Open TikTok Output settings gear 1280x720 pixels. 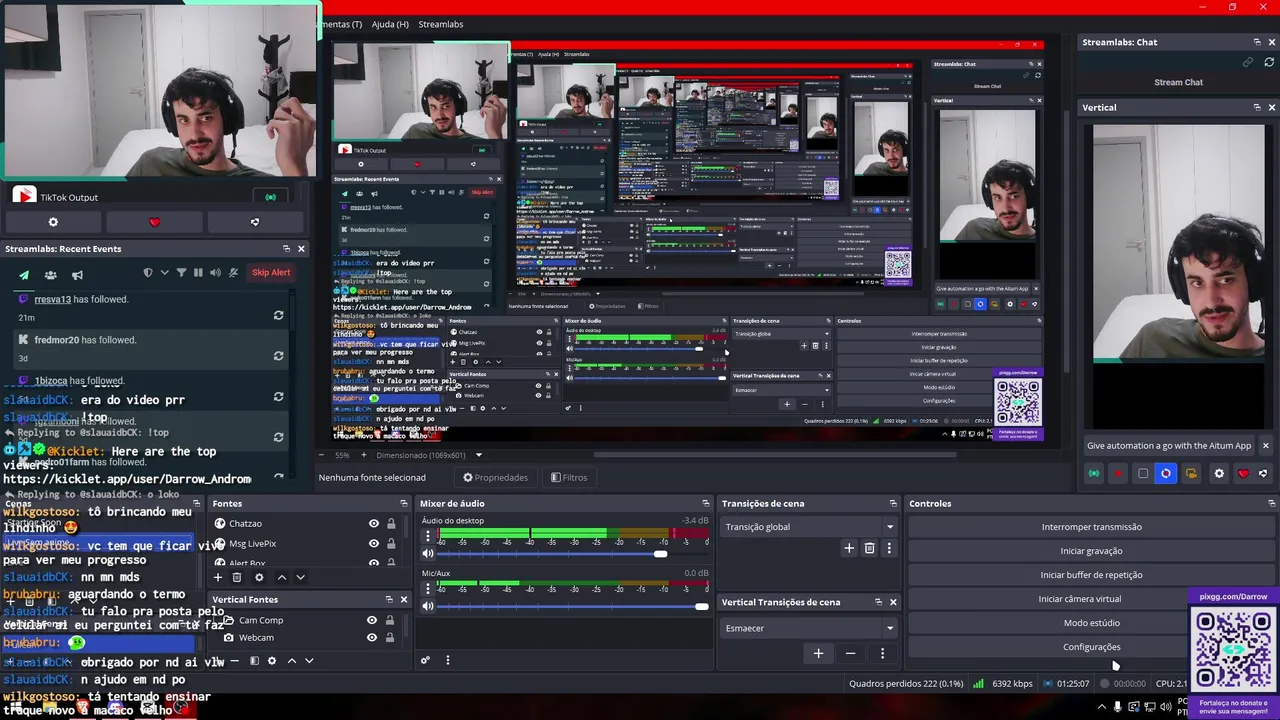[53, 222]
